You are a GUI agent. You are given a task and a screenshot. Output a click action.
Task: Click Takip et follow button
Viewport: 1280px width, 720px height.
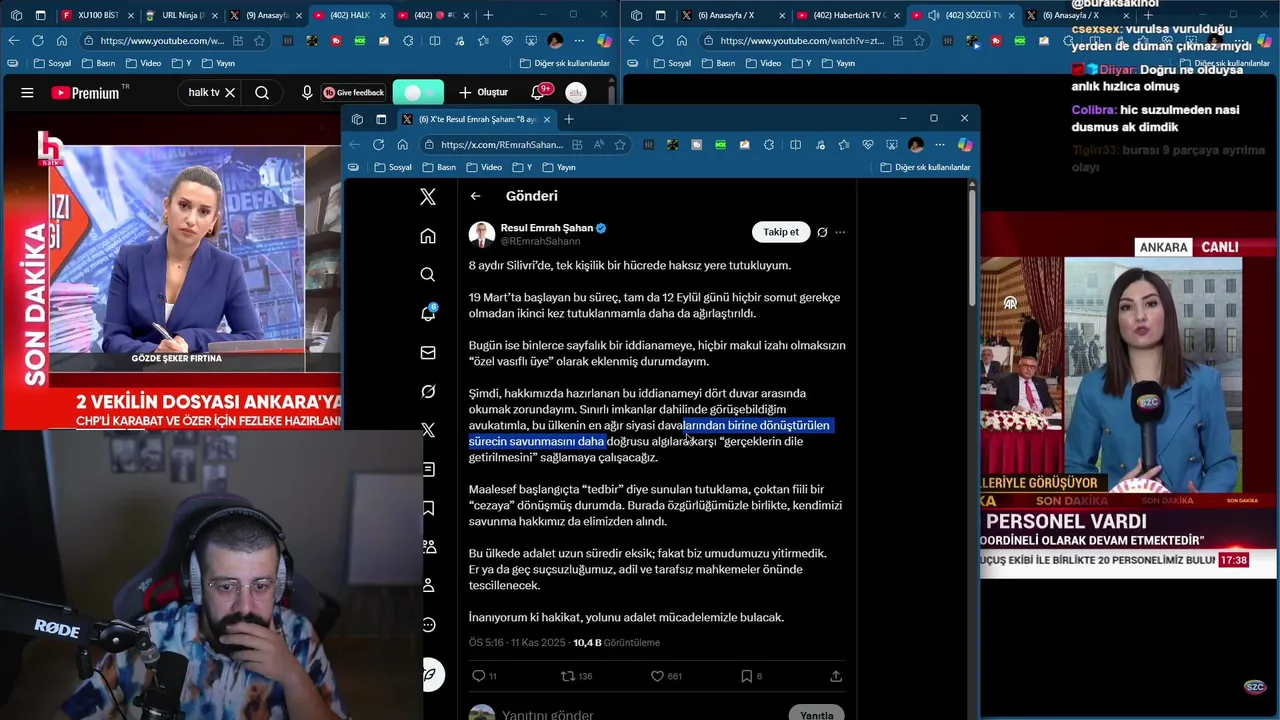coord(781,232)
